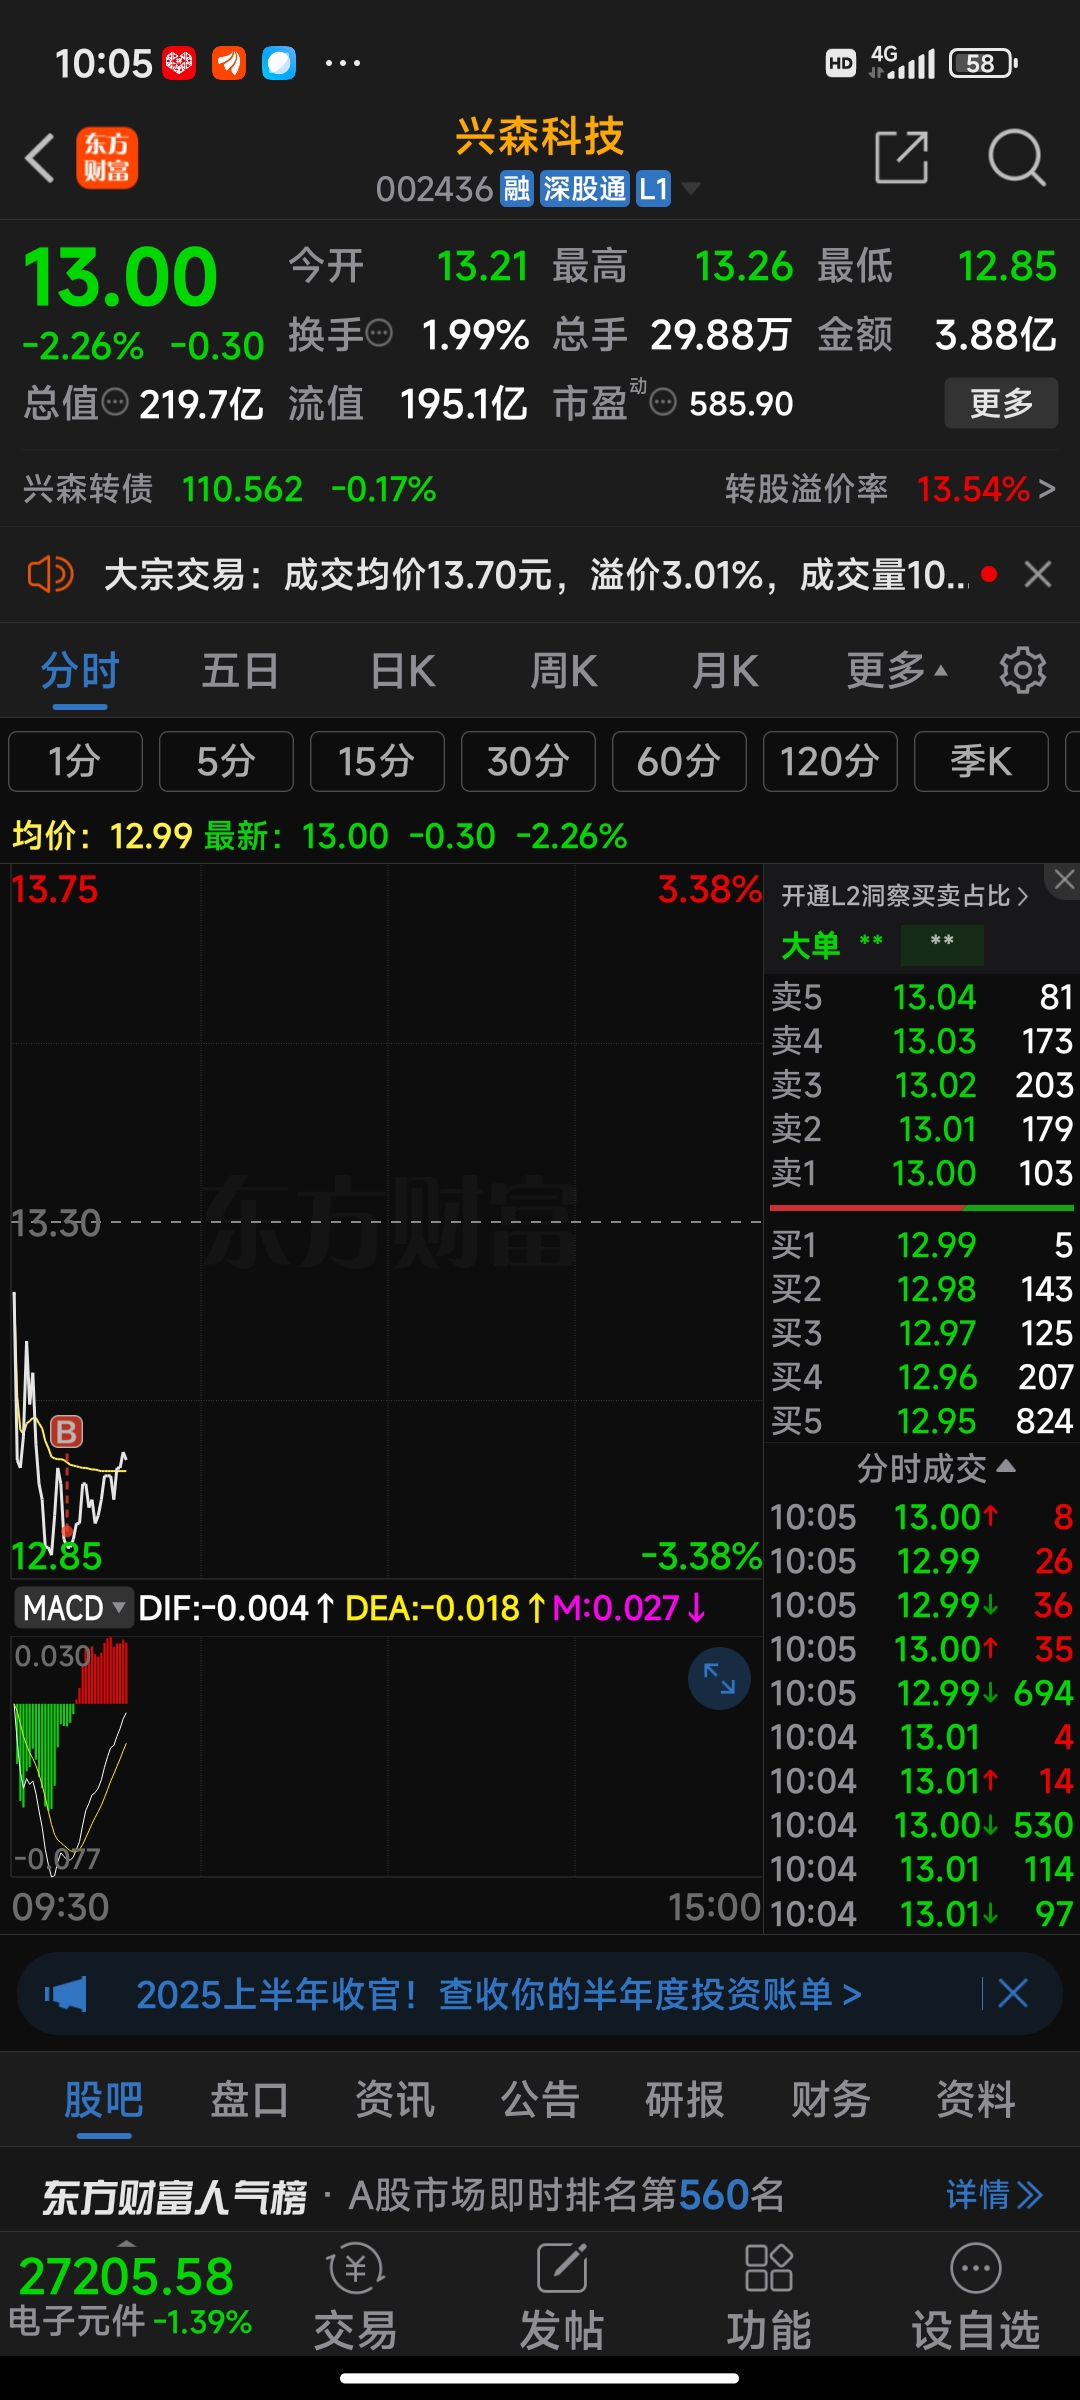Collapse the 分时成交 list
The height and width of the screenshot is (2400, 1080).
[x=936, y=1468]
